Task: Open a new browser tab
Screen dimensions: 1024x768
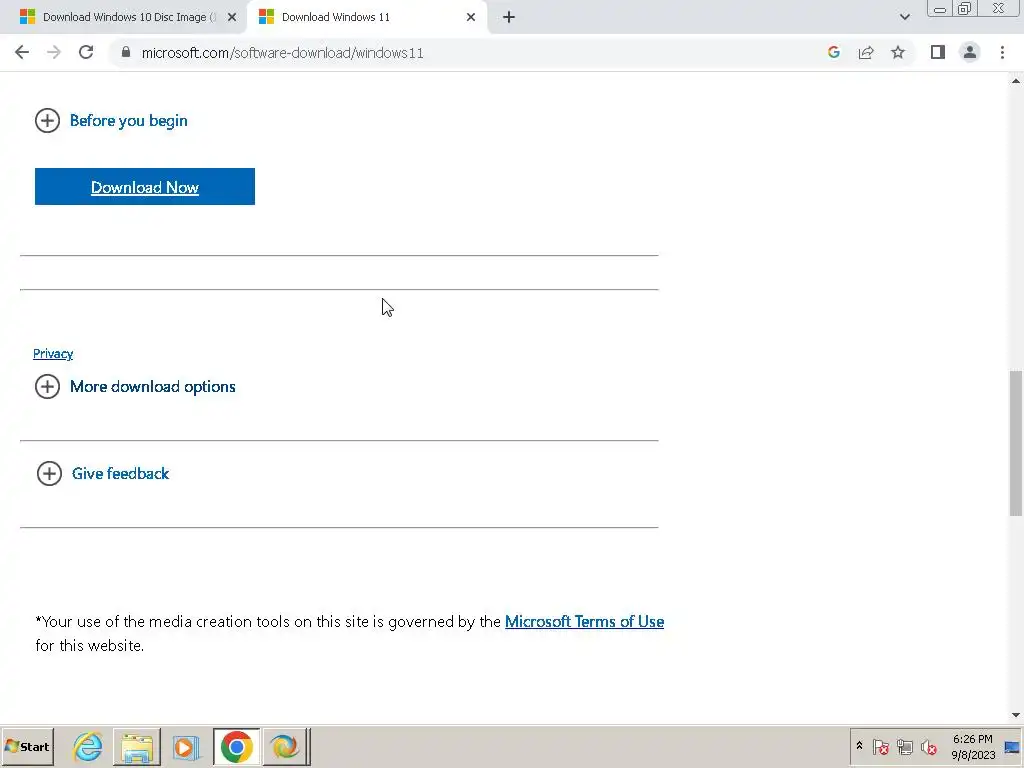Action: [x=509, y=17]
